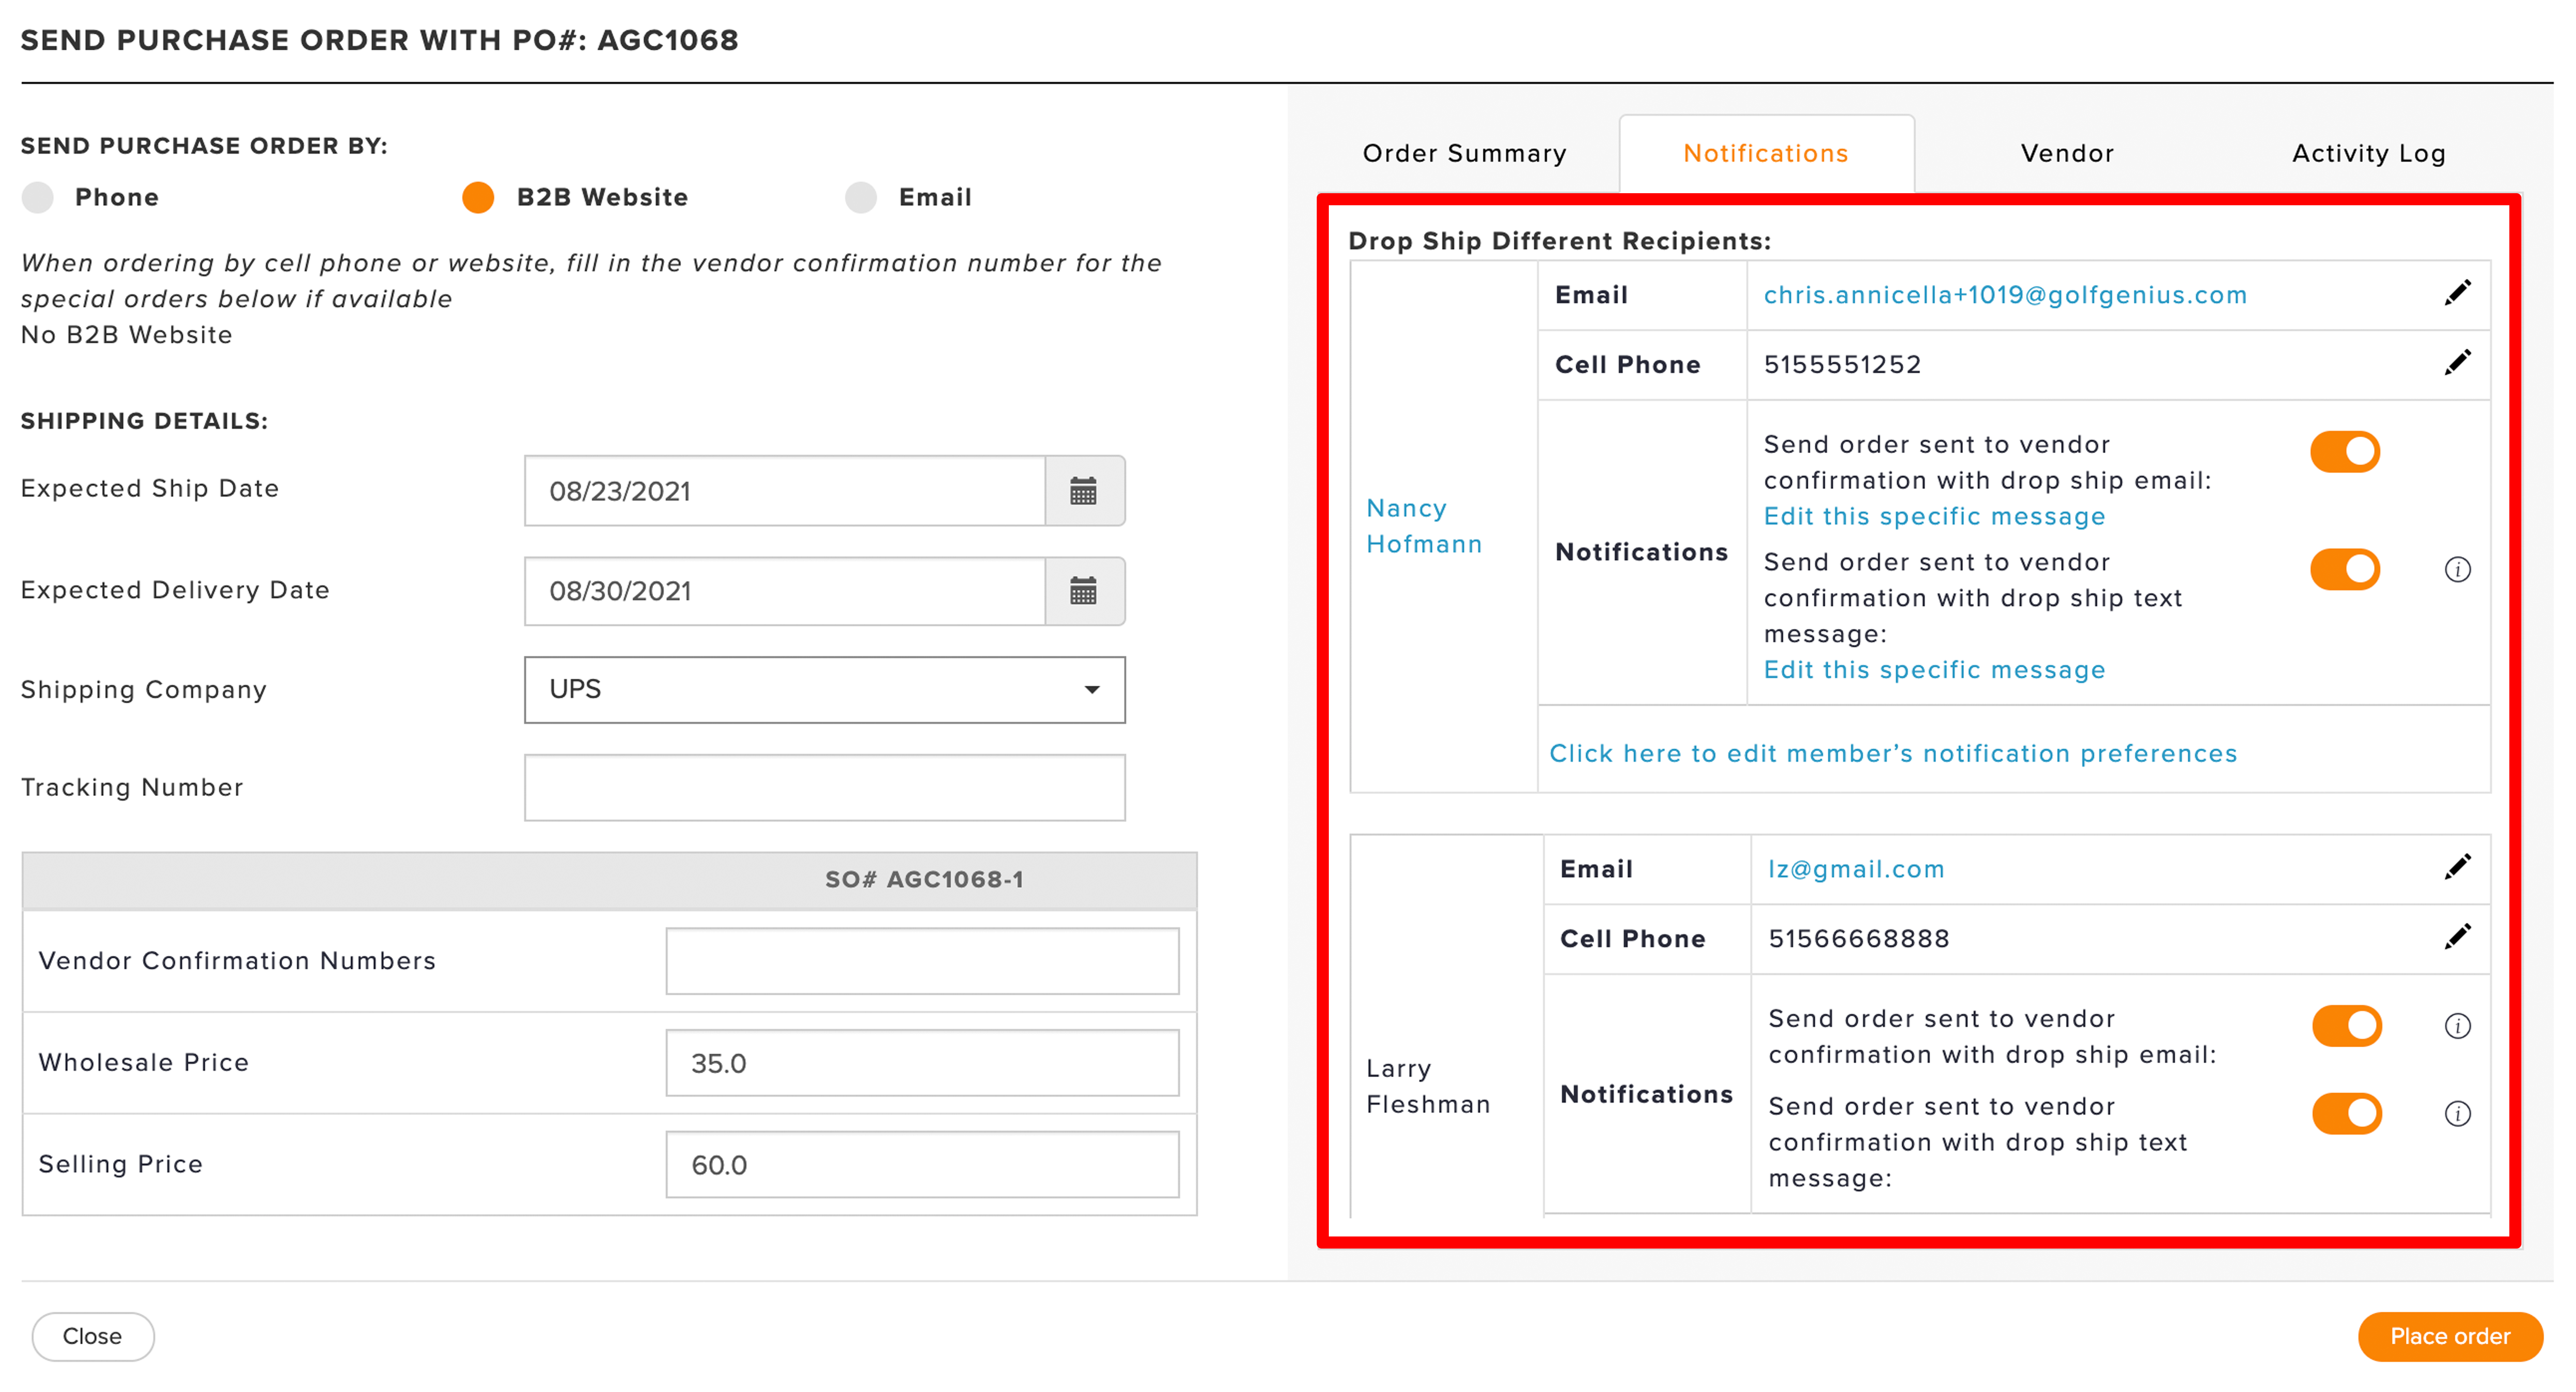This screenshot has height=1392, width=2576.
Task: Select Phone as send method
Action: coord(38,197)
